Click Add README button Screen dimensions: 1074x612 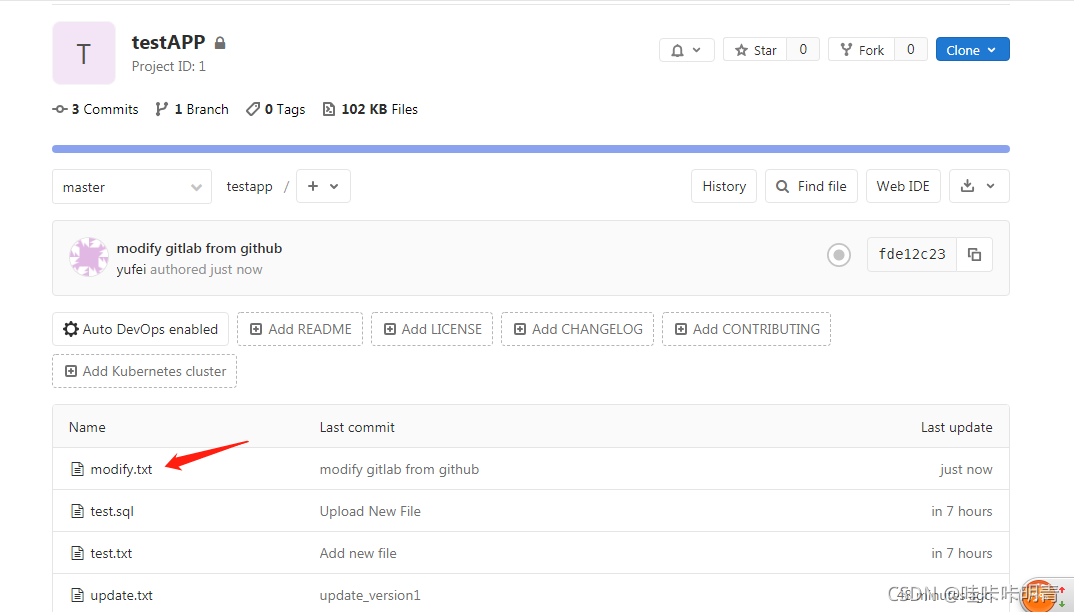click(300, 329)
